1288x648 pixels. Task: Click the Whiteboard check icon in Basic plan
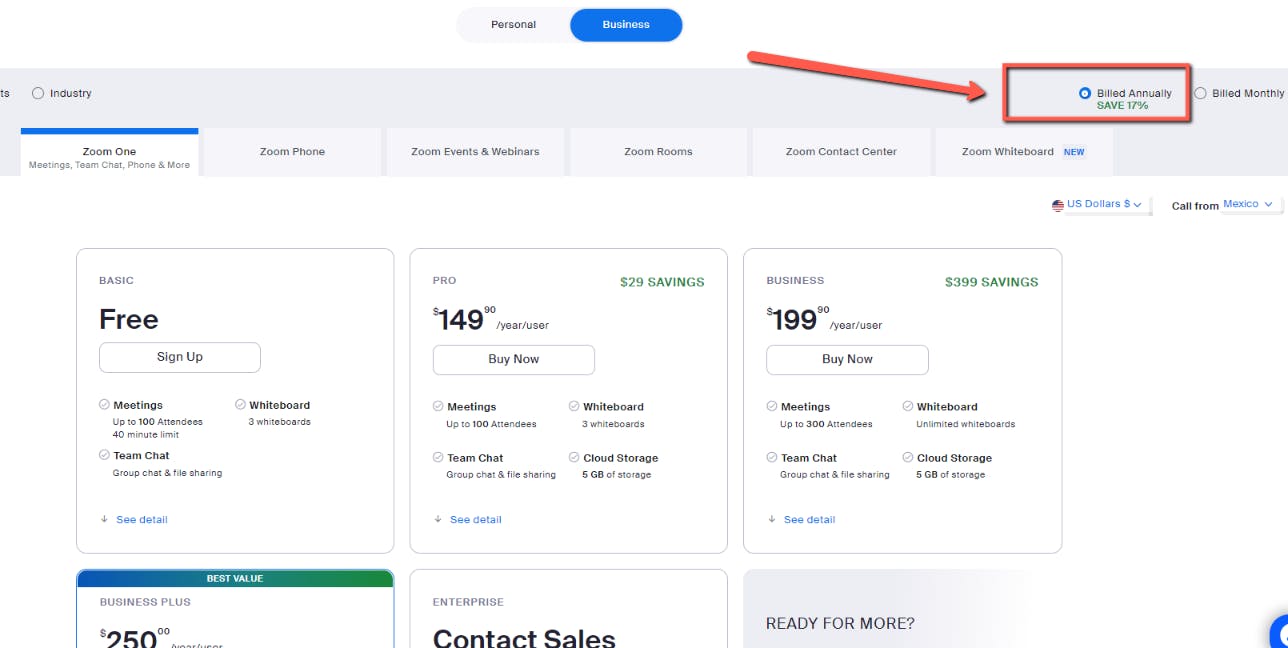(240, 405)
